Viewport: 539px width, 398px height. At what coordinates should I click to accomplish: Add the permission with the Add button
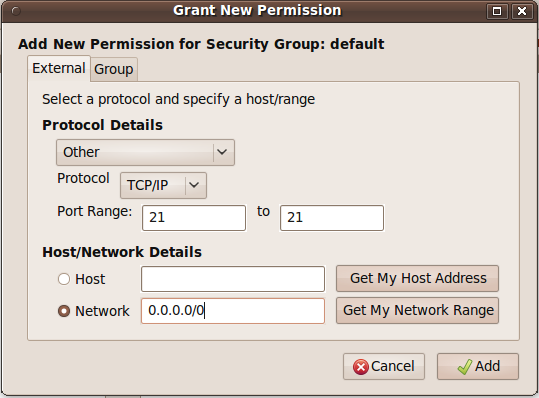tap(478, 366)
